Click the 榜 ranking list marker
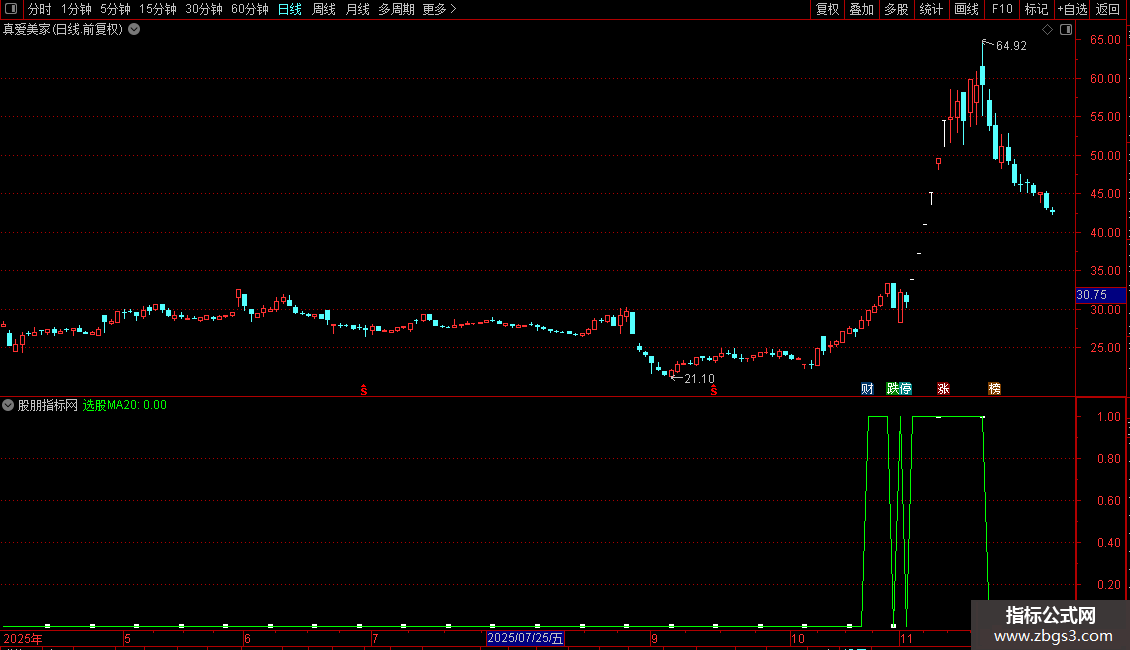This screenshot has height=650, width=1130. click(995, 388)
